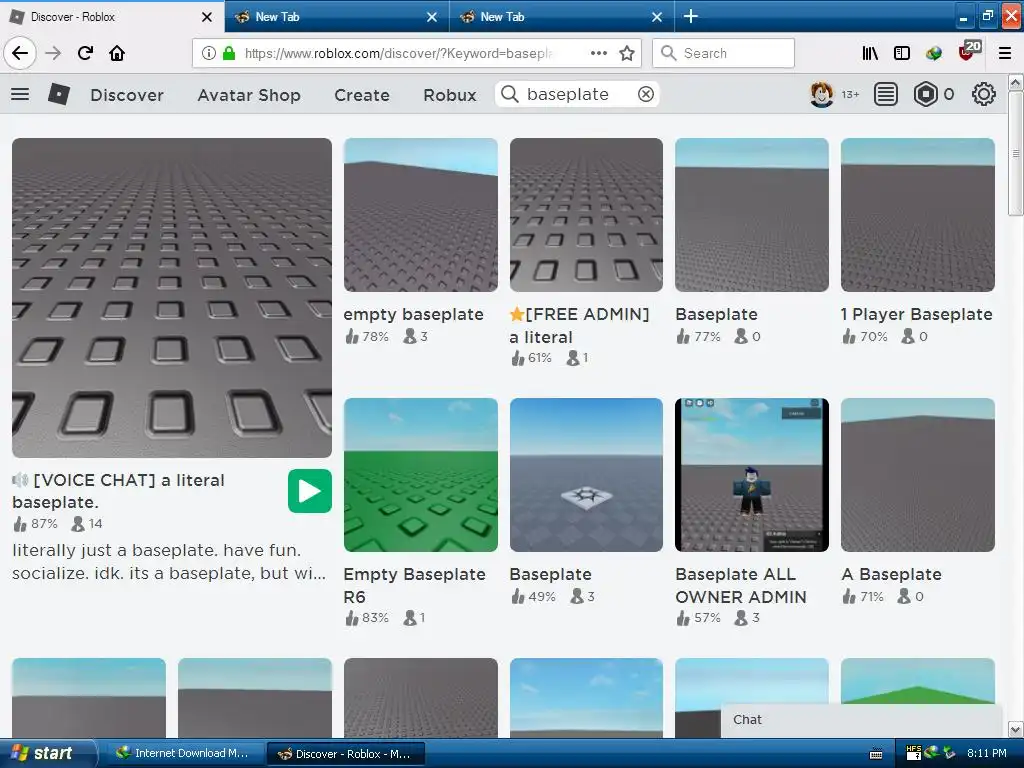Switch to the first New Tab

[x=336, y=17]
